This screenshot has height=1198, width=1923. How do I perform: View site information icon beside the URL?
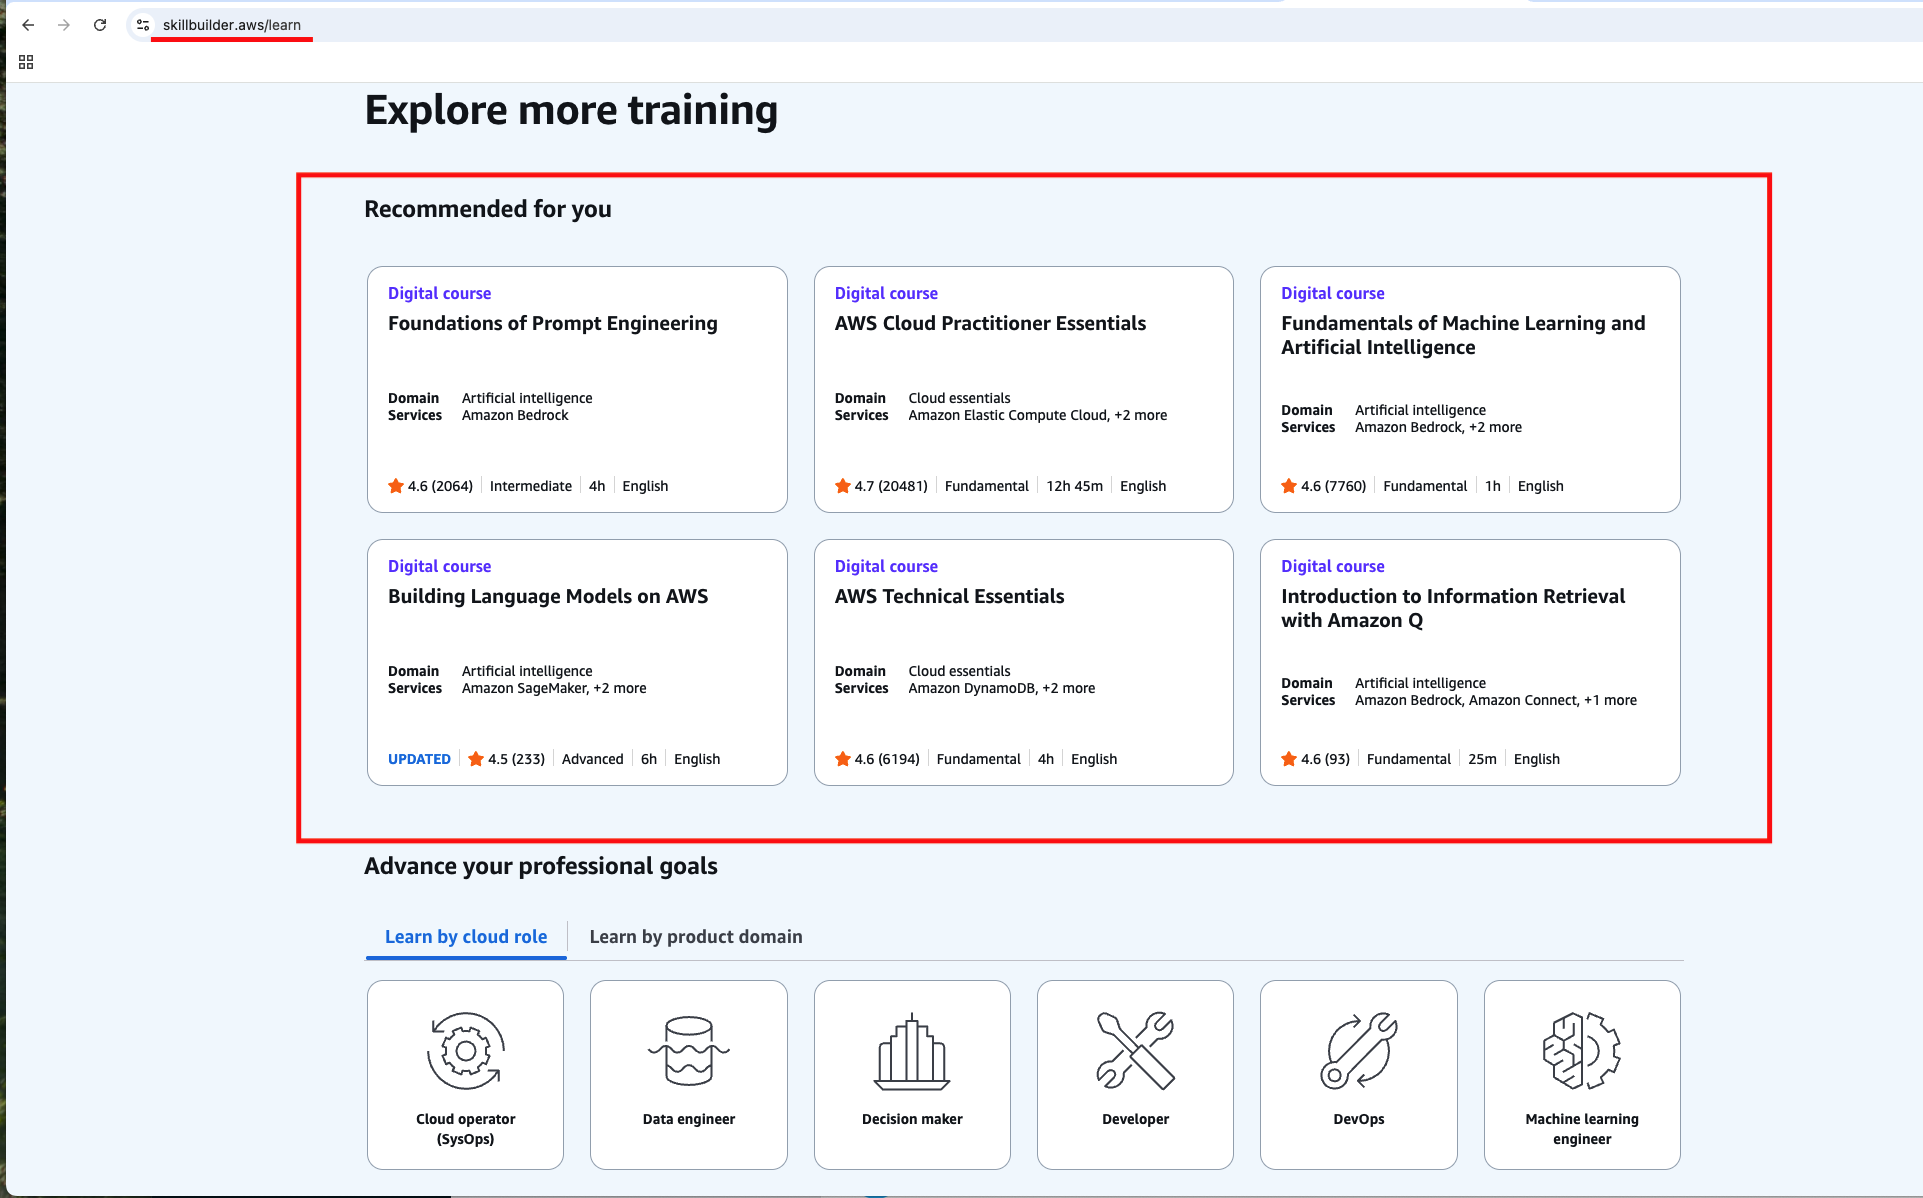pos(143,25)
